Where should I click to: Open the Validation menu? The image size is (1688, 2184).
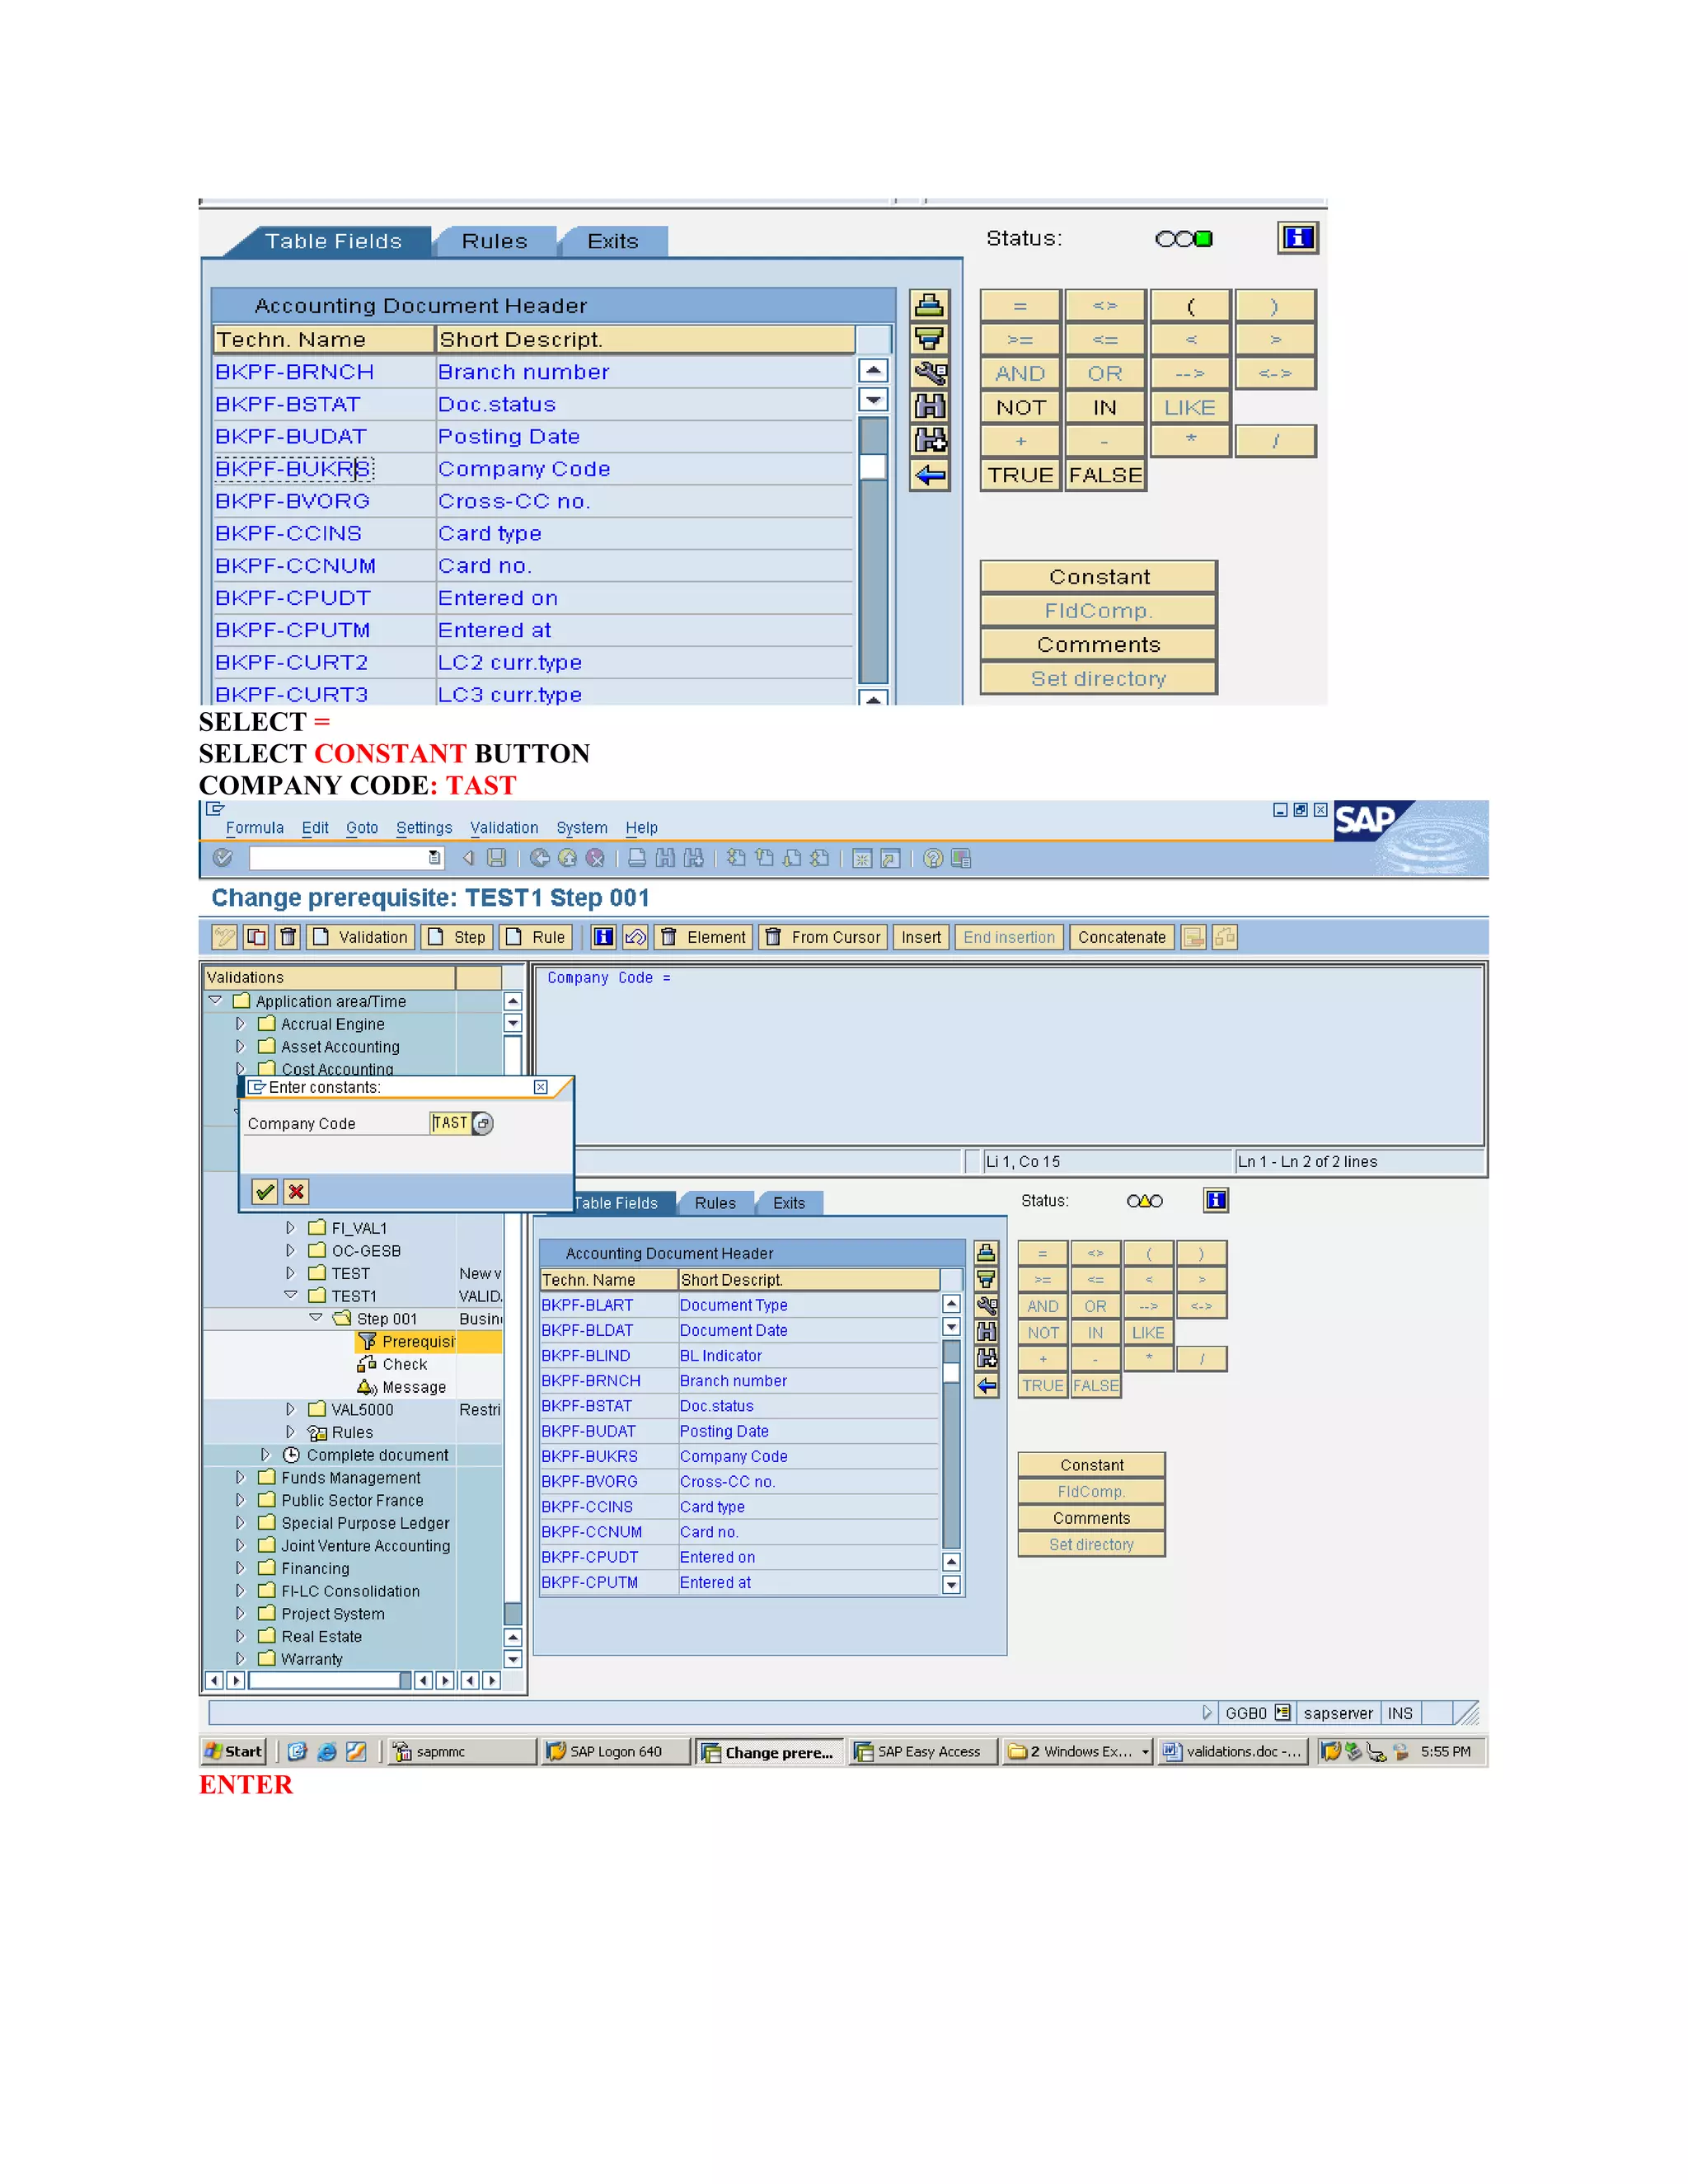(504, 828)
